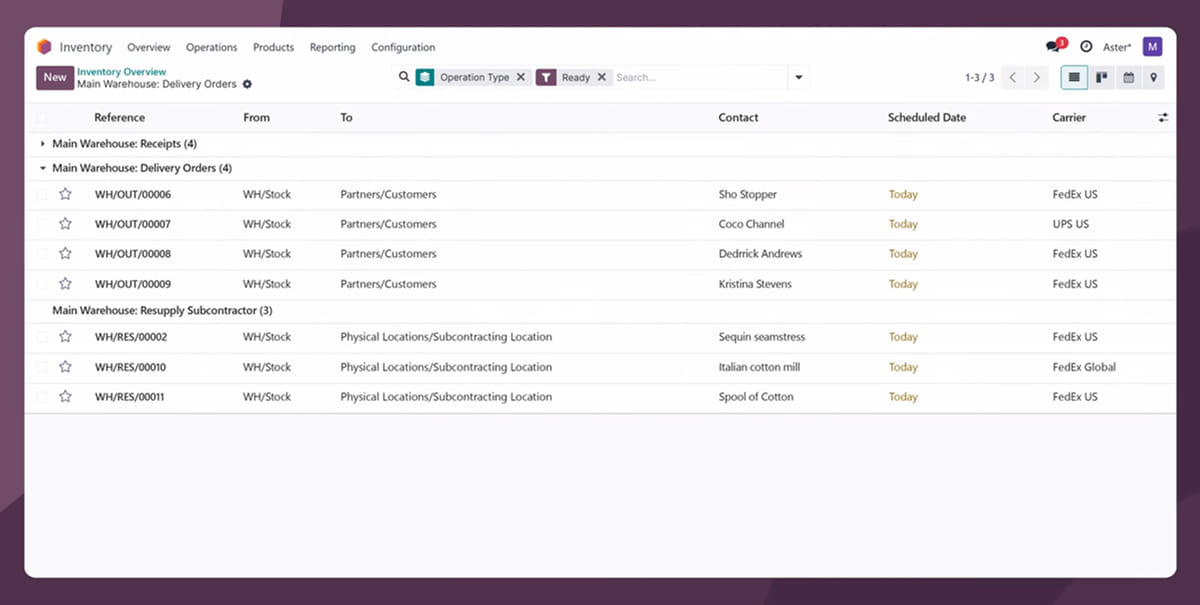Open the user avatar M menu
Image resolution: width=1200 pixels, height=605 pixels.
pos(1152,47)
